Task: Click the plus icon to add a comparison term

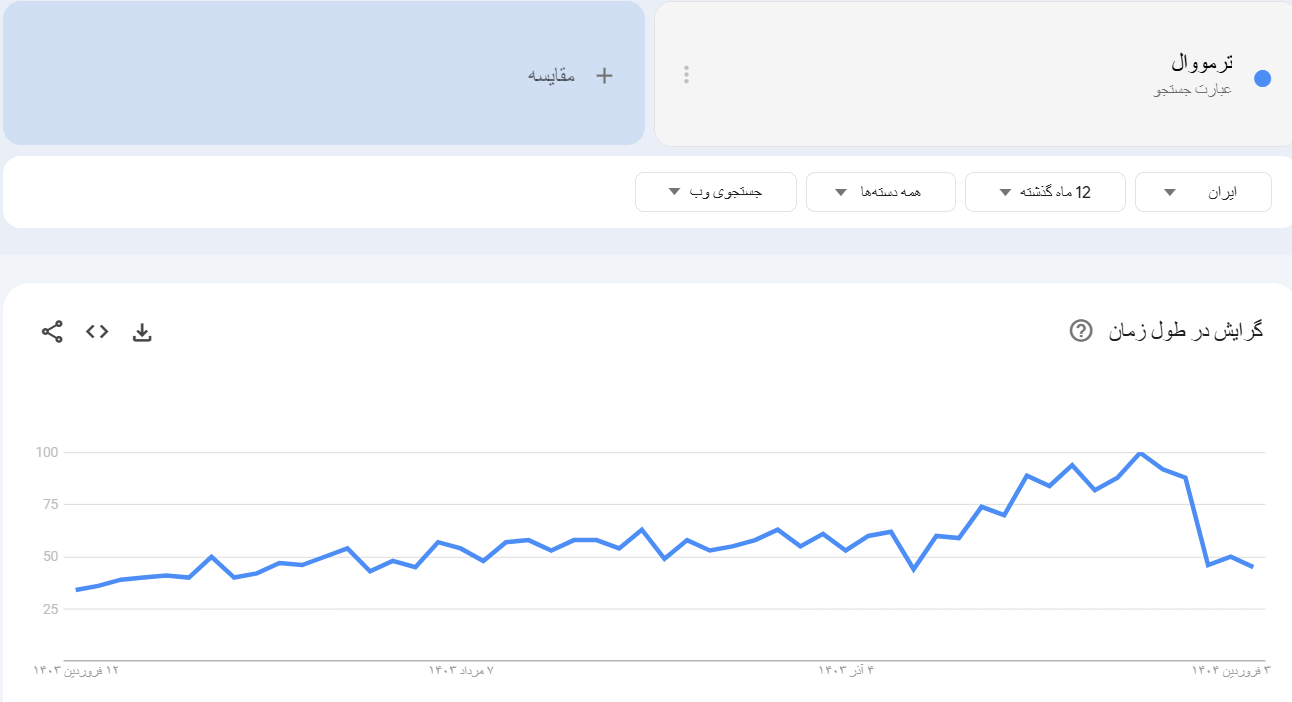Action: tap(604, 74)
